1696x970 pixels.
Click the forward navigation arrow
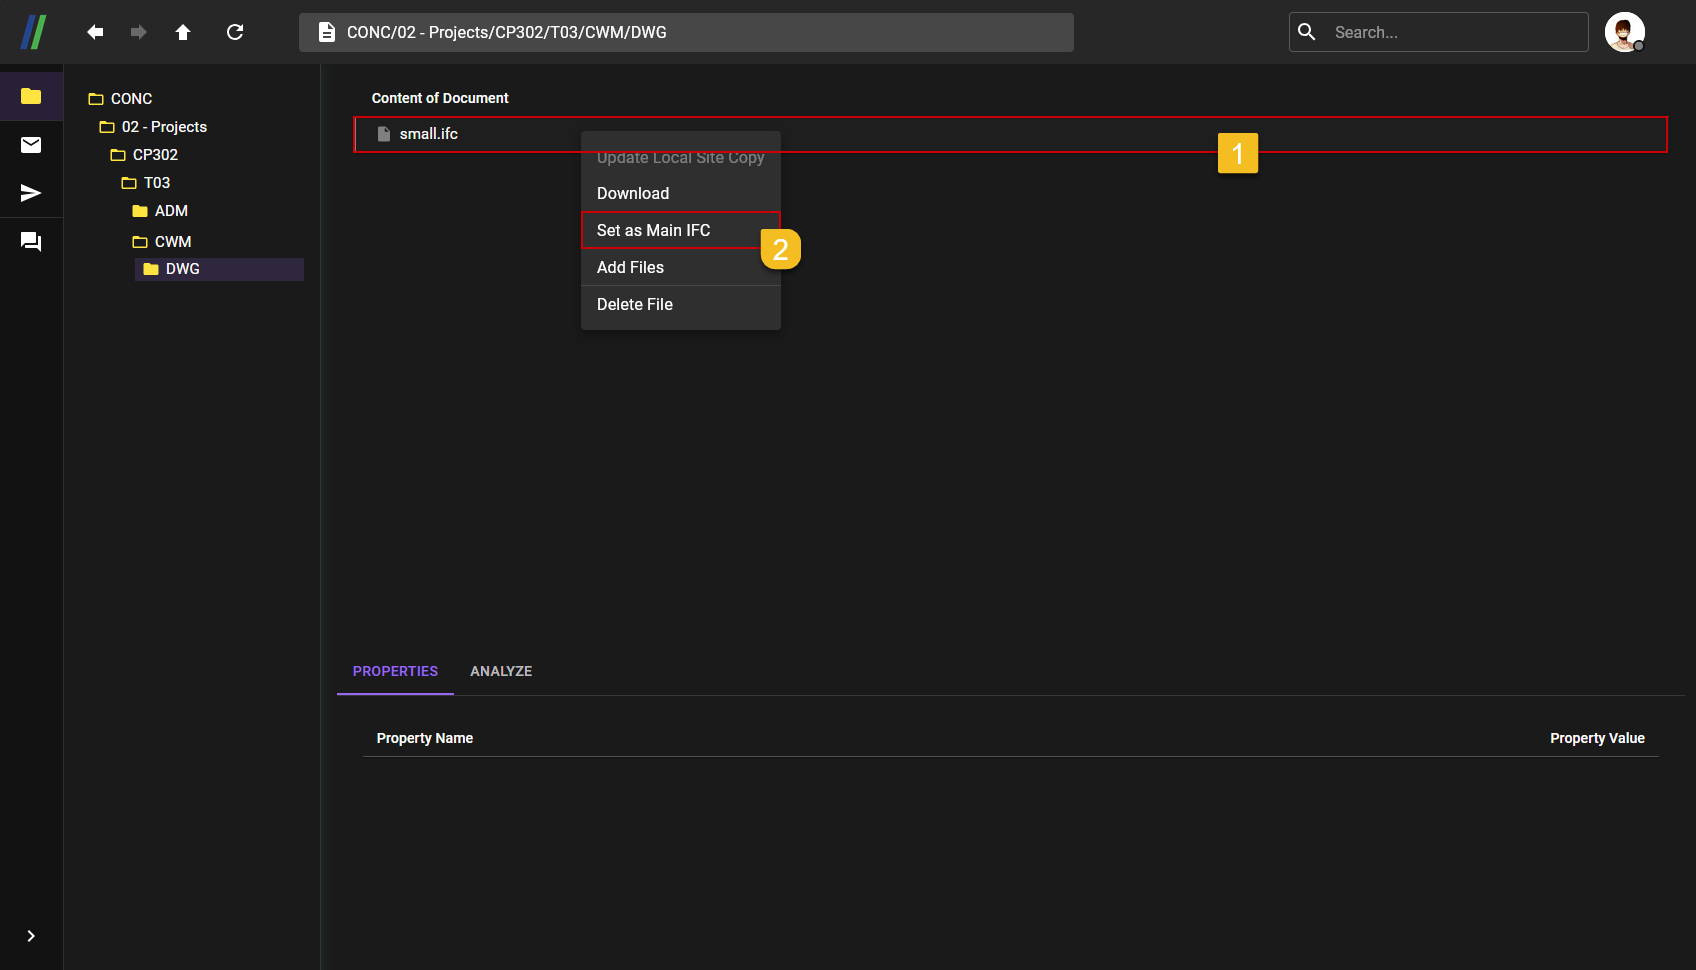coord(139,32)
